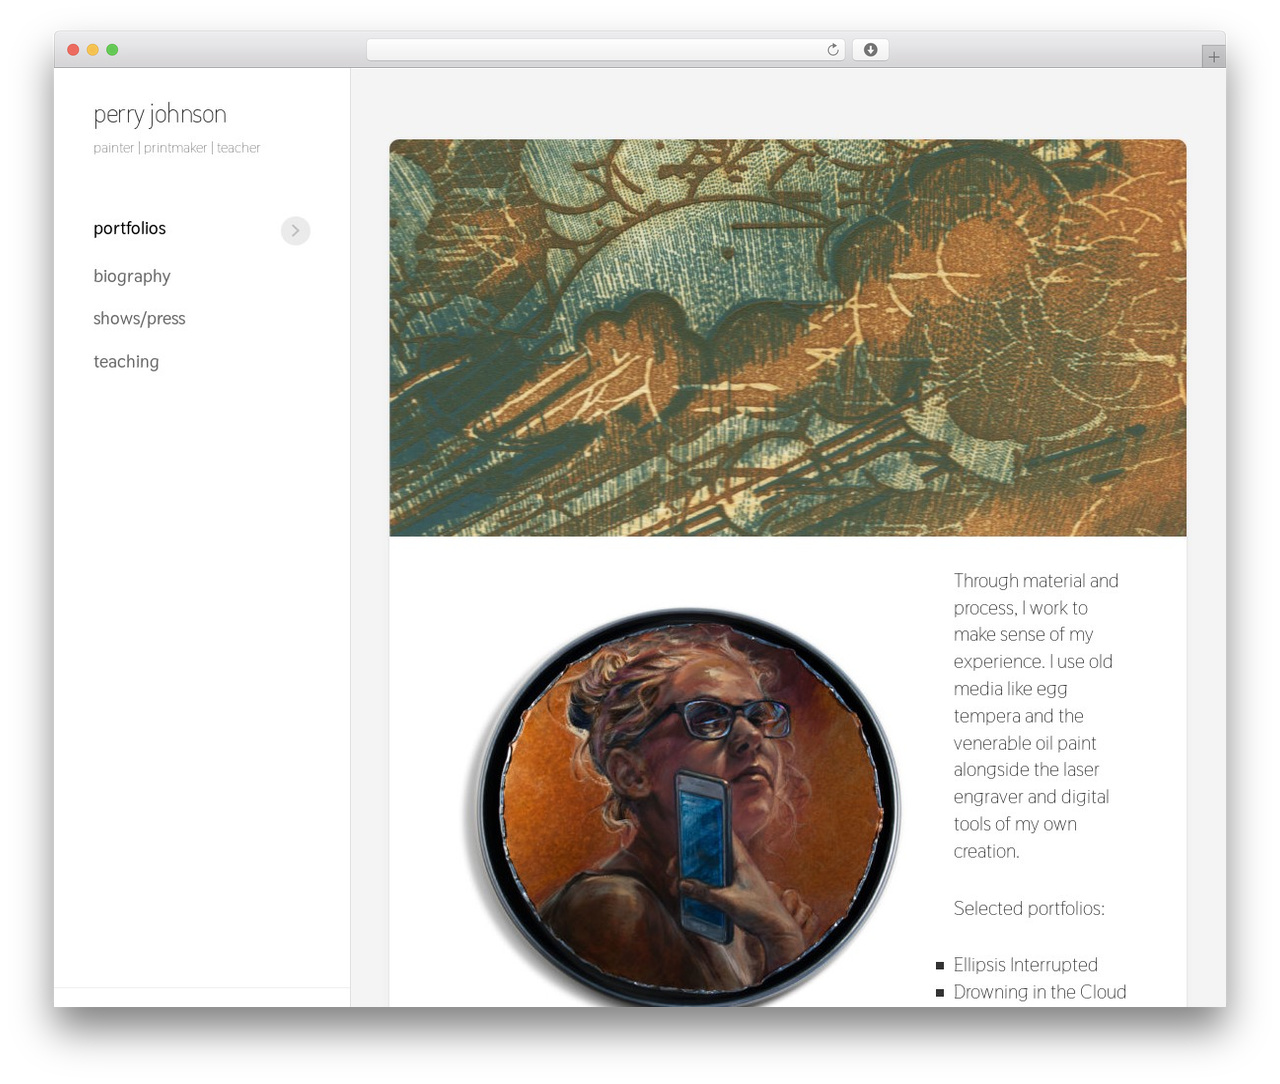Open the Ellipsis Interrupted portfolio link
Screen dimensions: 1280x1084
point(1025,965)
